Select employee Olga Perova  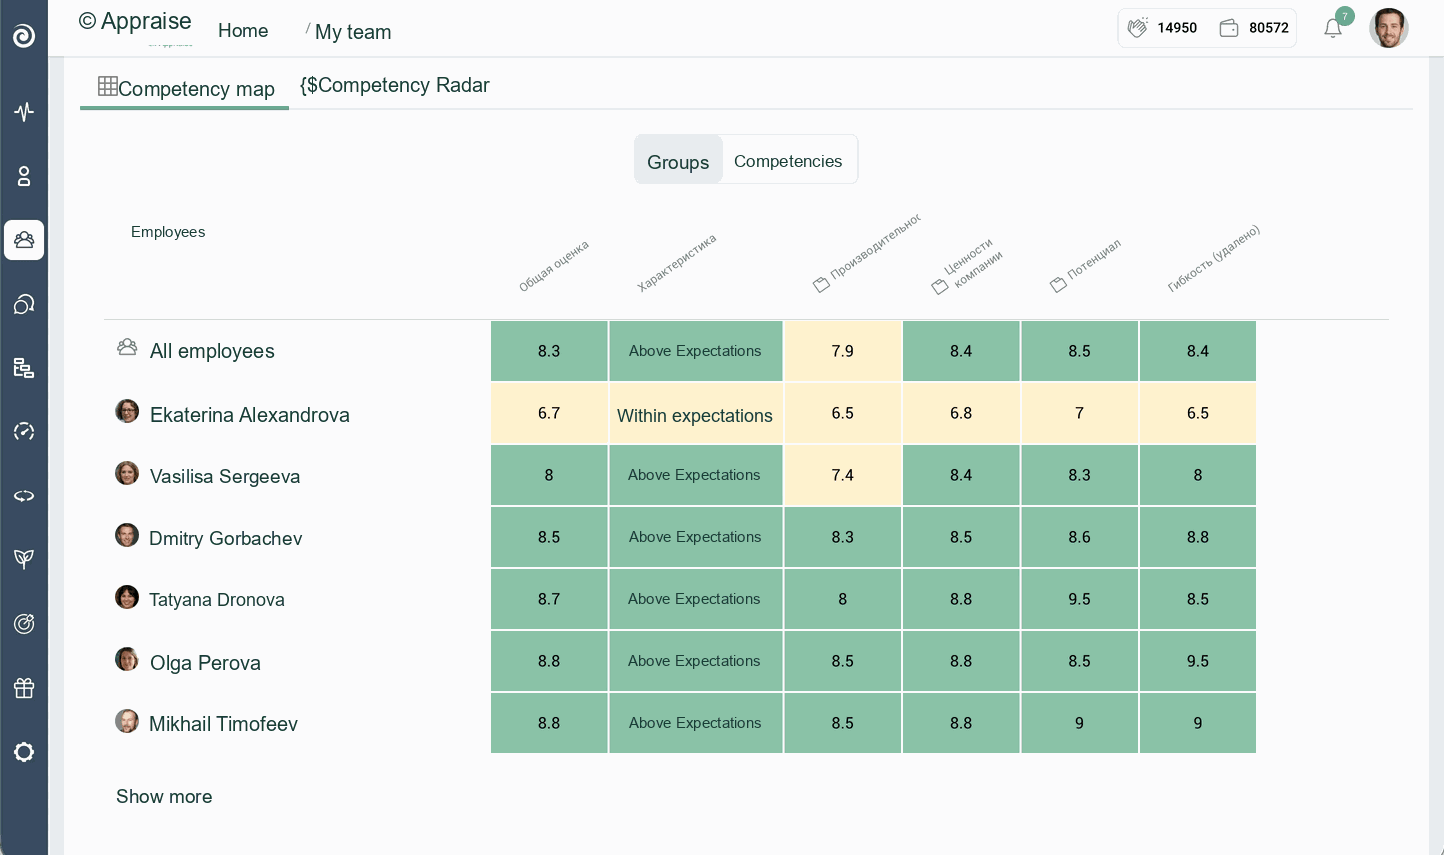205,663
